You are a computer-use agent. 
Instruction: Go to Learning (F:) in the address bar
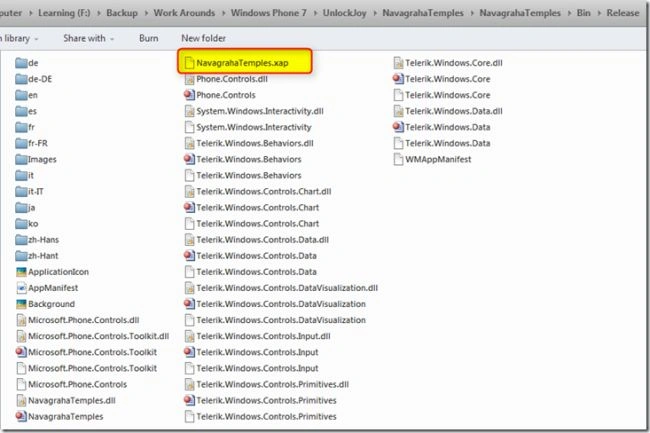64,13
